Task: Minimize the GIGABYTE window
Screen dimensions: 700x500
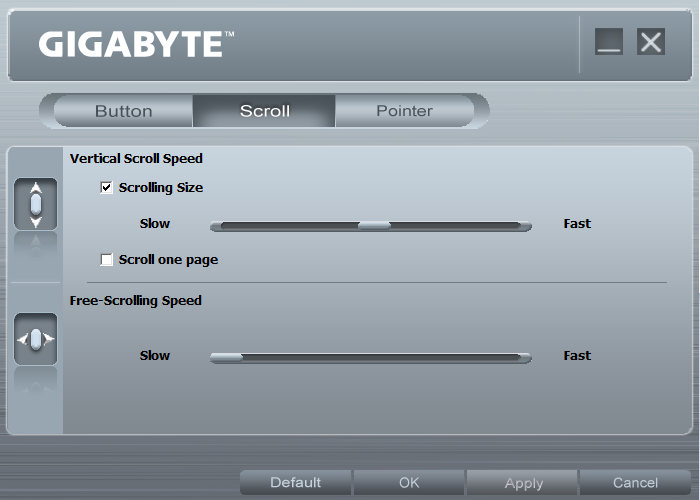Action: click(609, 42)
